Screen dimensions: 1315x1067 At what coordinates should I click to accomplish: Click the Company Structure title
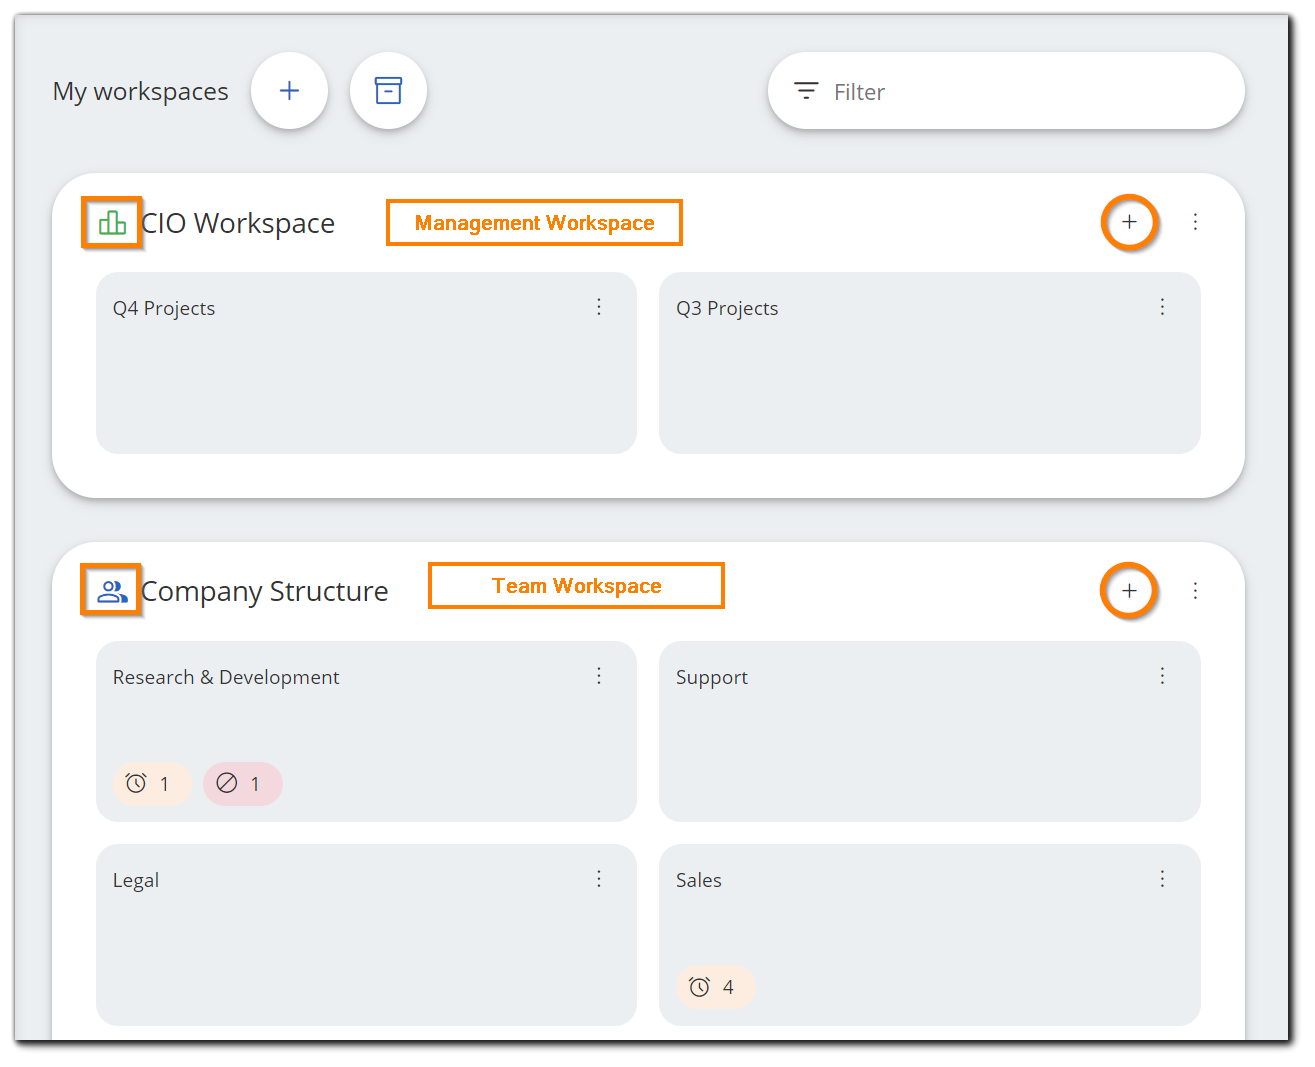(x=264, y=592)
